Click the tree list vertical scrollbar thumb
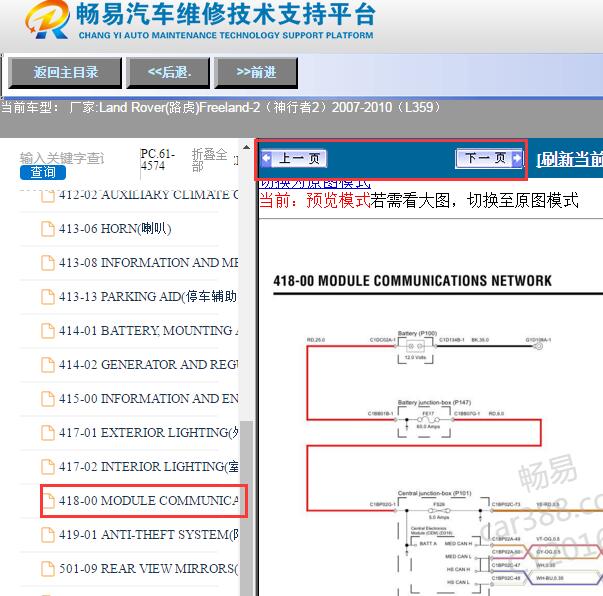Image resolution: width=603 pixels, height=596 pixels. (x=246, y=508)
